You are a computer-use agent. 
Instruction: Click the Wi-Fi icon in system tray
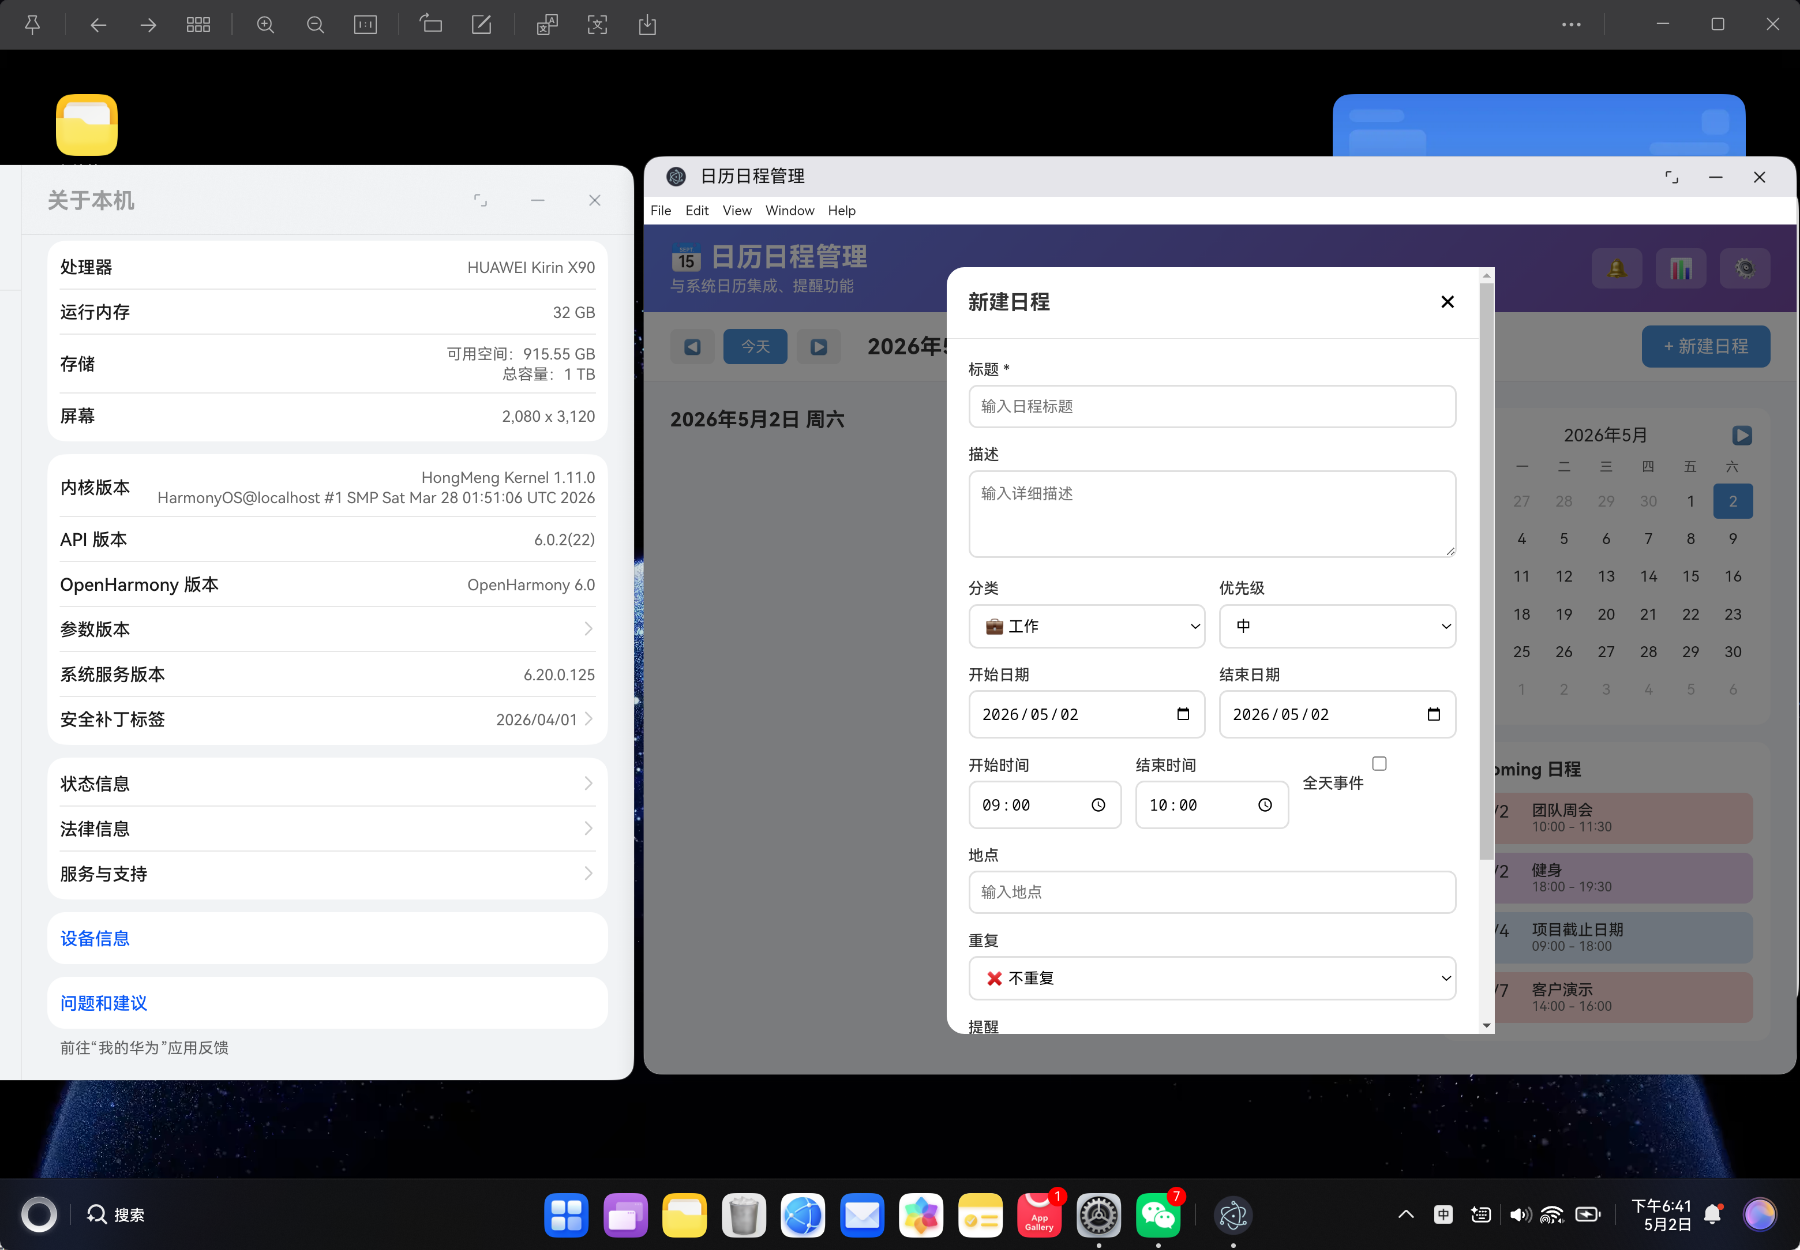pyautogui.click(x=1552, y=1215)
